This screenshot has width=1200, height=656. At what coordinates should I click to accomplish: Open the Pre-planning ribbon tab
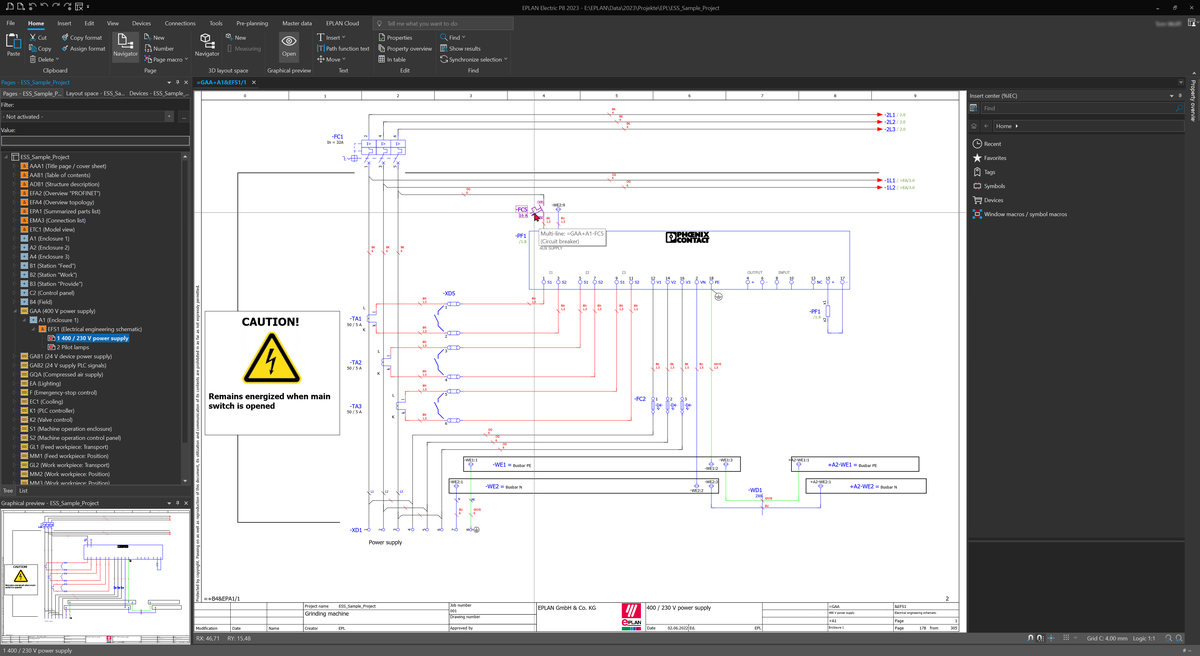point(253,22)
